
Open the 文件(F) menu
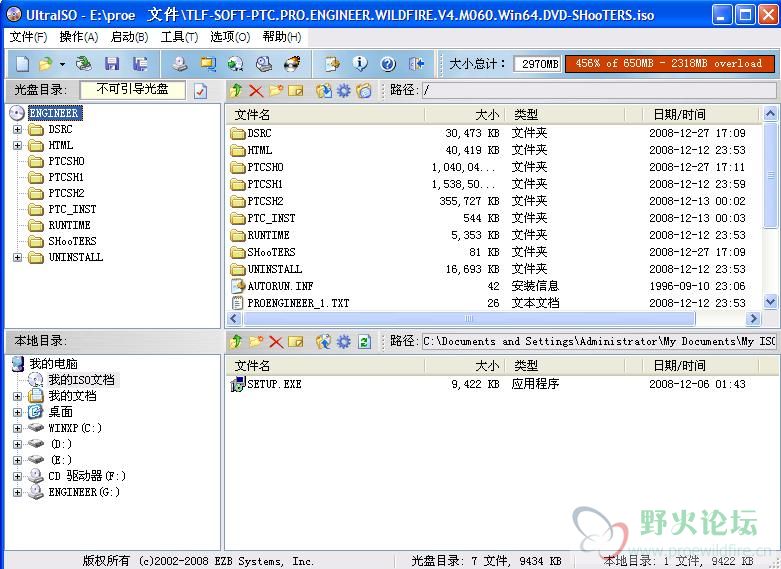28,37
